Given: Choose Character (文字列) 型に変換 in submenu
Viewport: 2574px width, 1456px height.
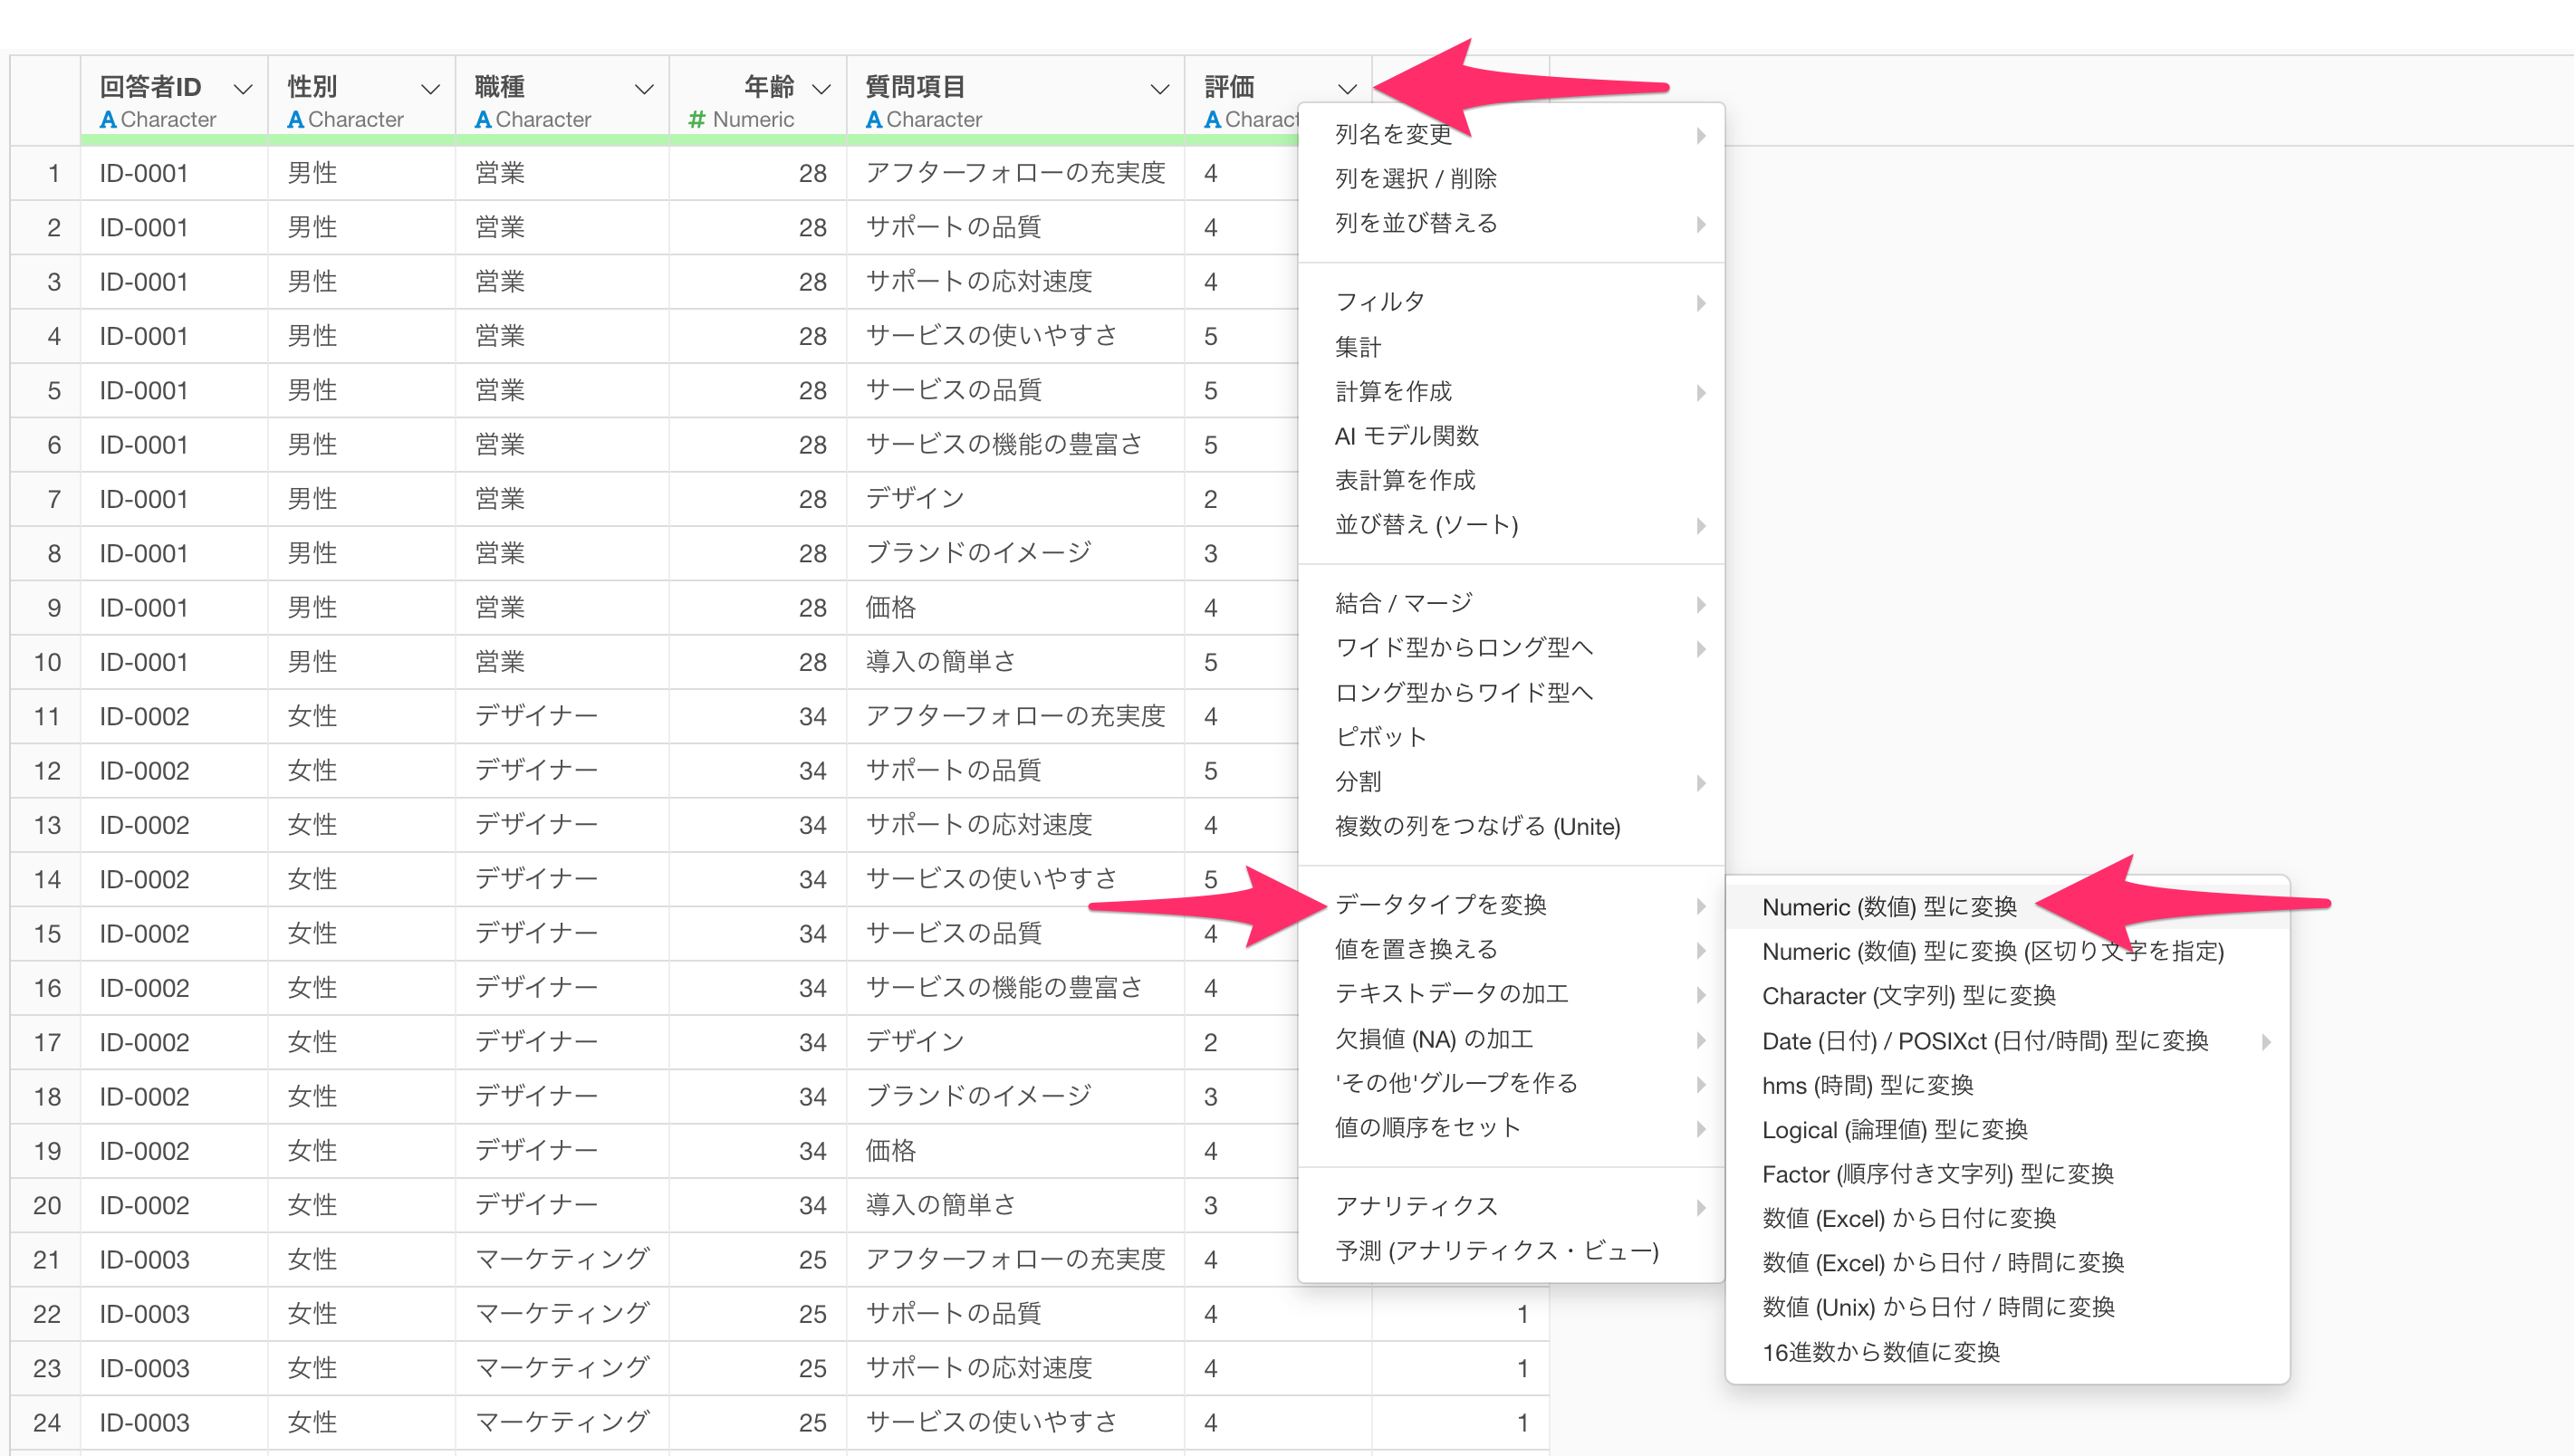Looking at the screenshot, I should [1908, 996].
